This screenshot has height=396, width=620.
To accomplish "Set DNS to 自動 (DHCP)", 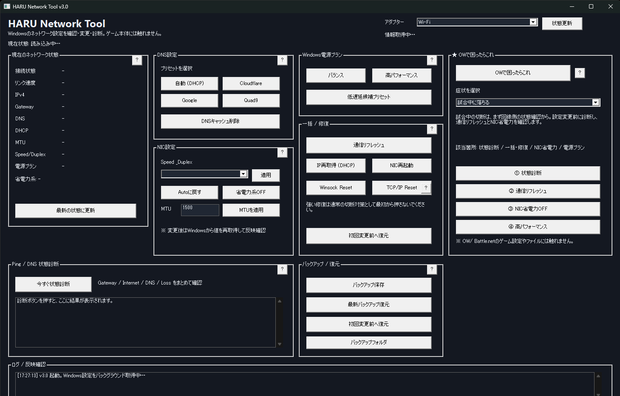I will tap(189, 83).
